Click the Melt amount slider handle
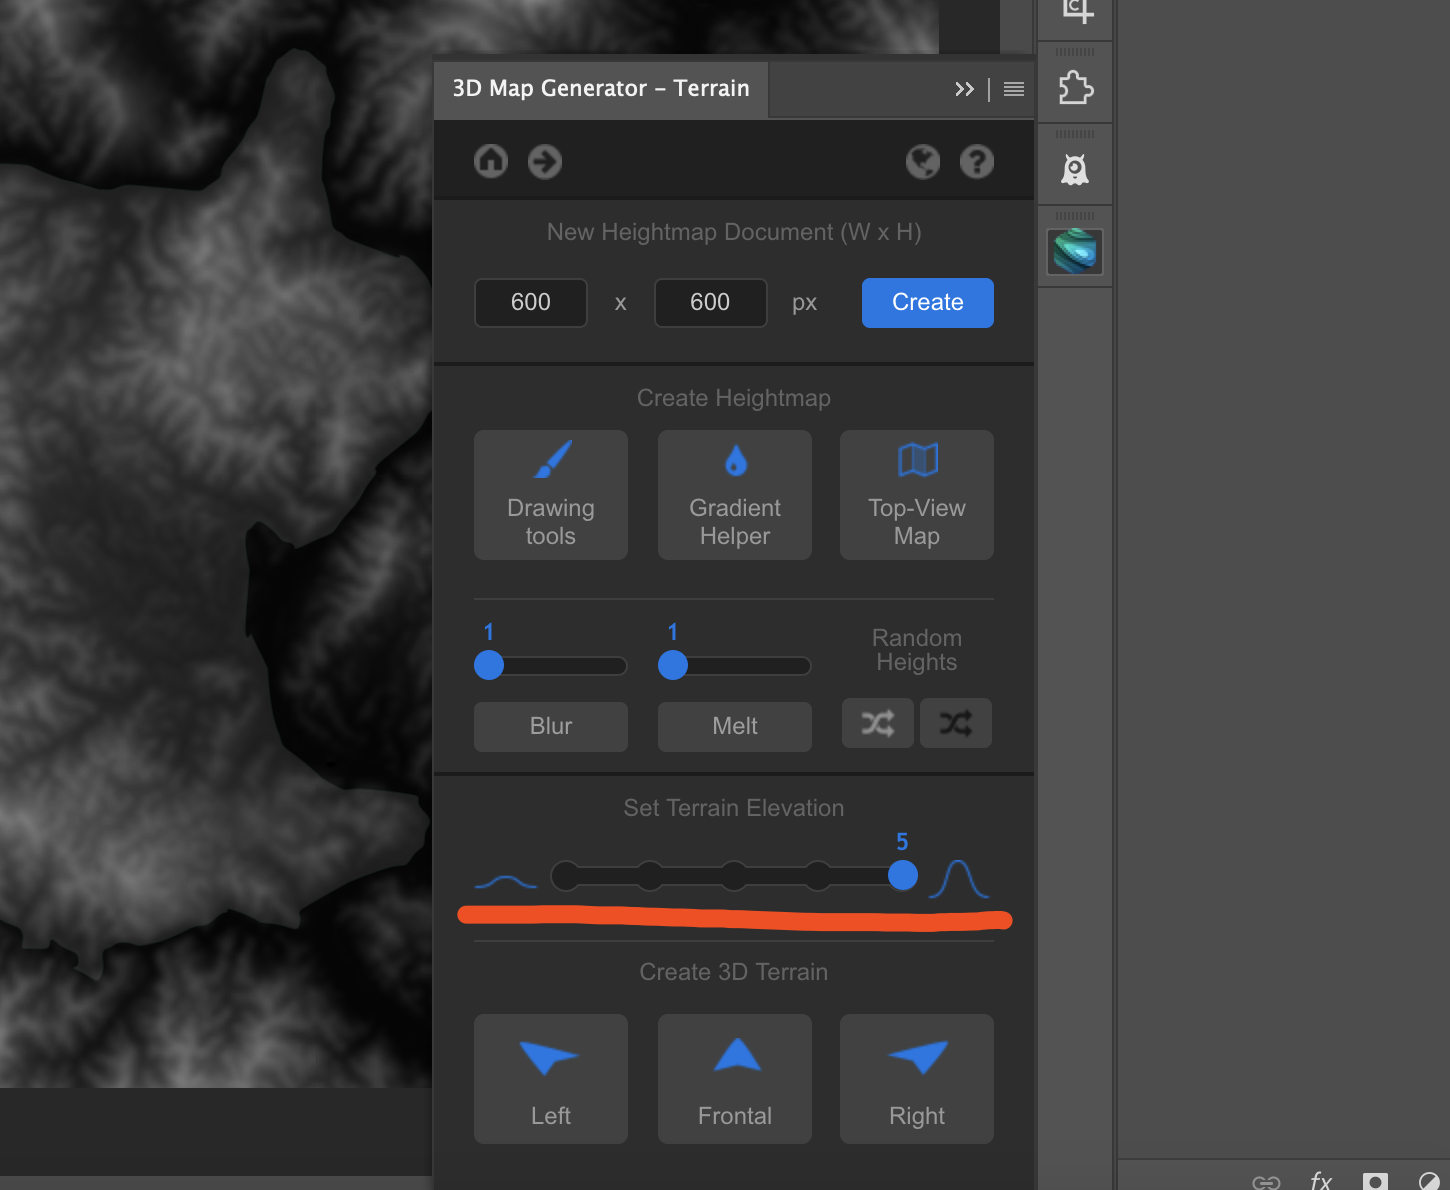The image size is (1450, 1190). point(673,665)
